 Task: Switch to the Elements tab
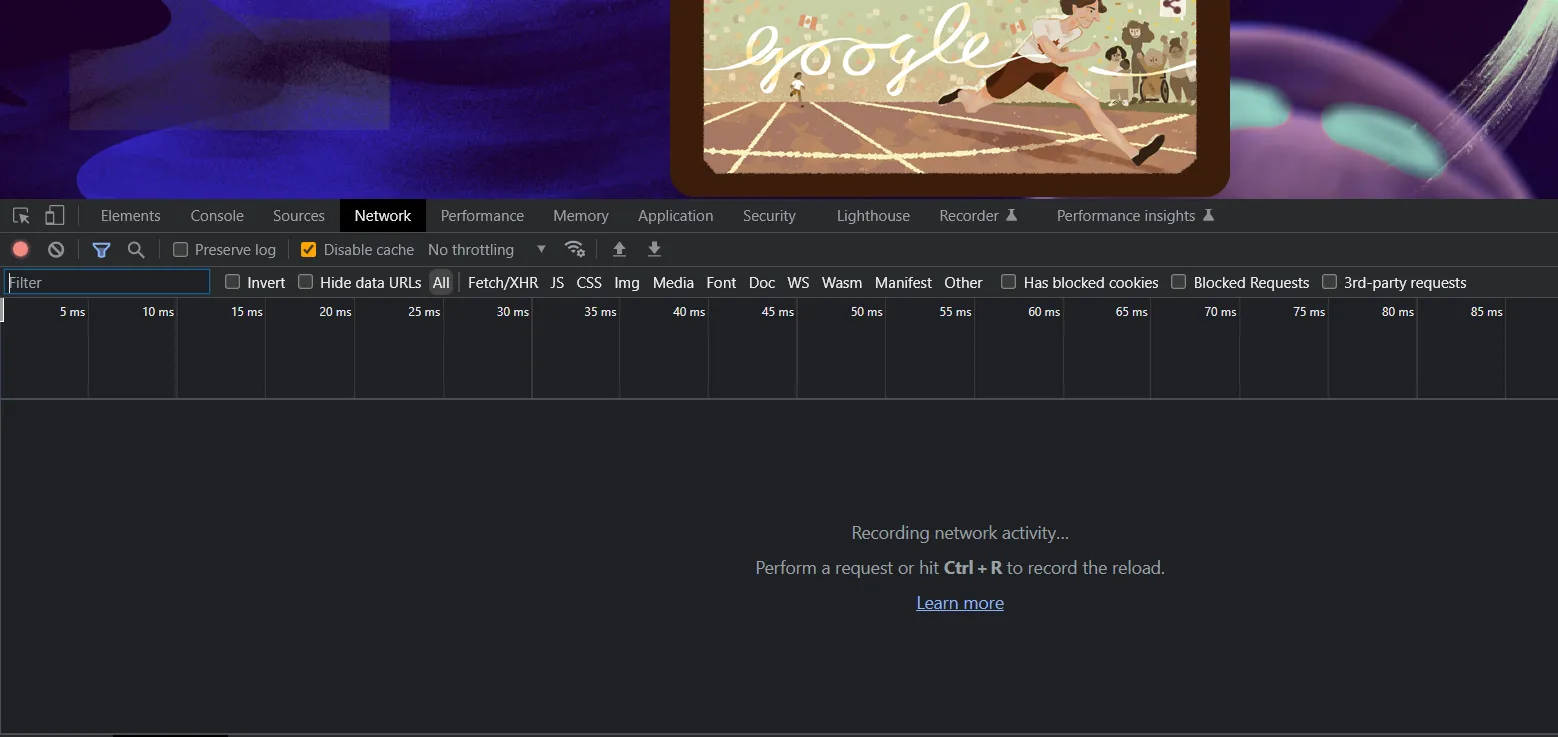[130, 216]
